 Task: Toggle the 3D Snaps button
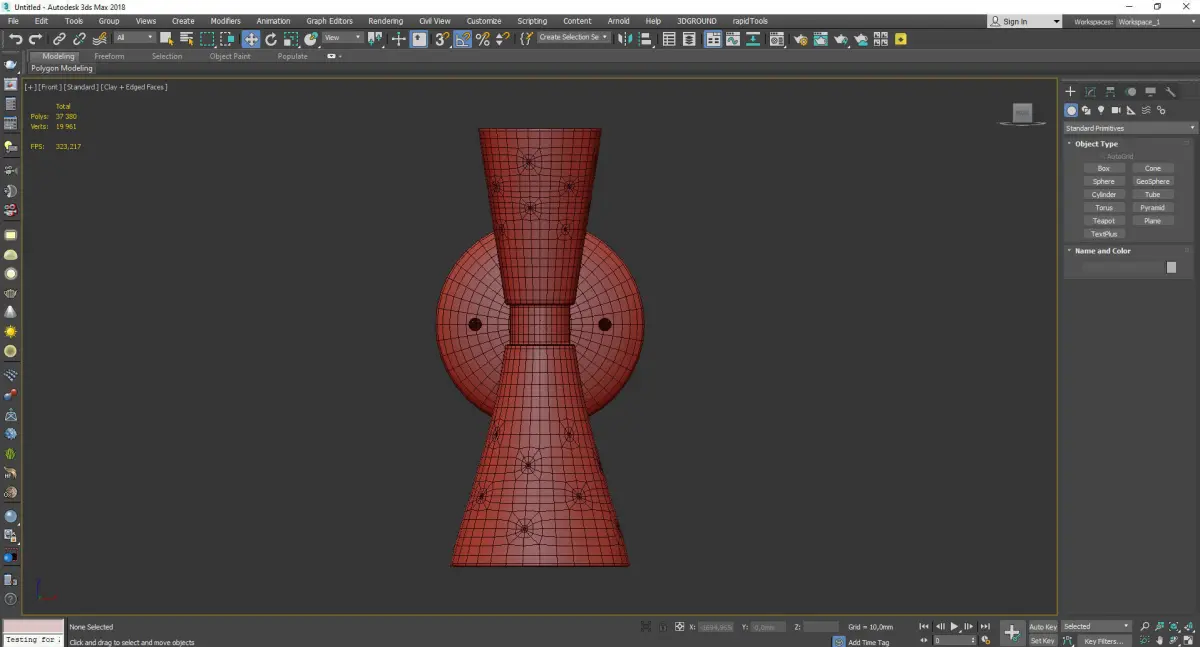tap(441, 39)
